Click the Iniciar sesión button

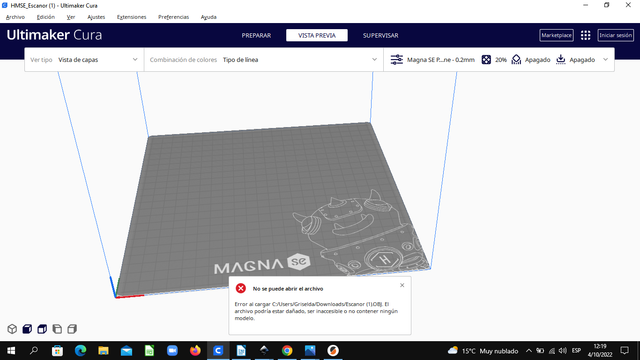[616, 36]
